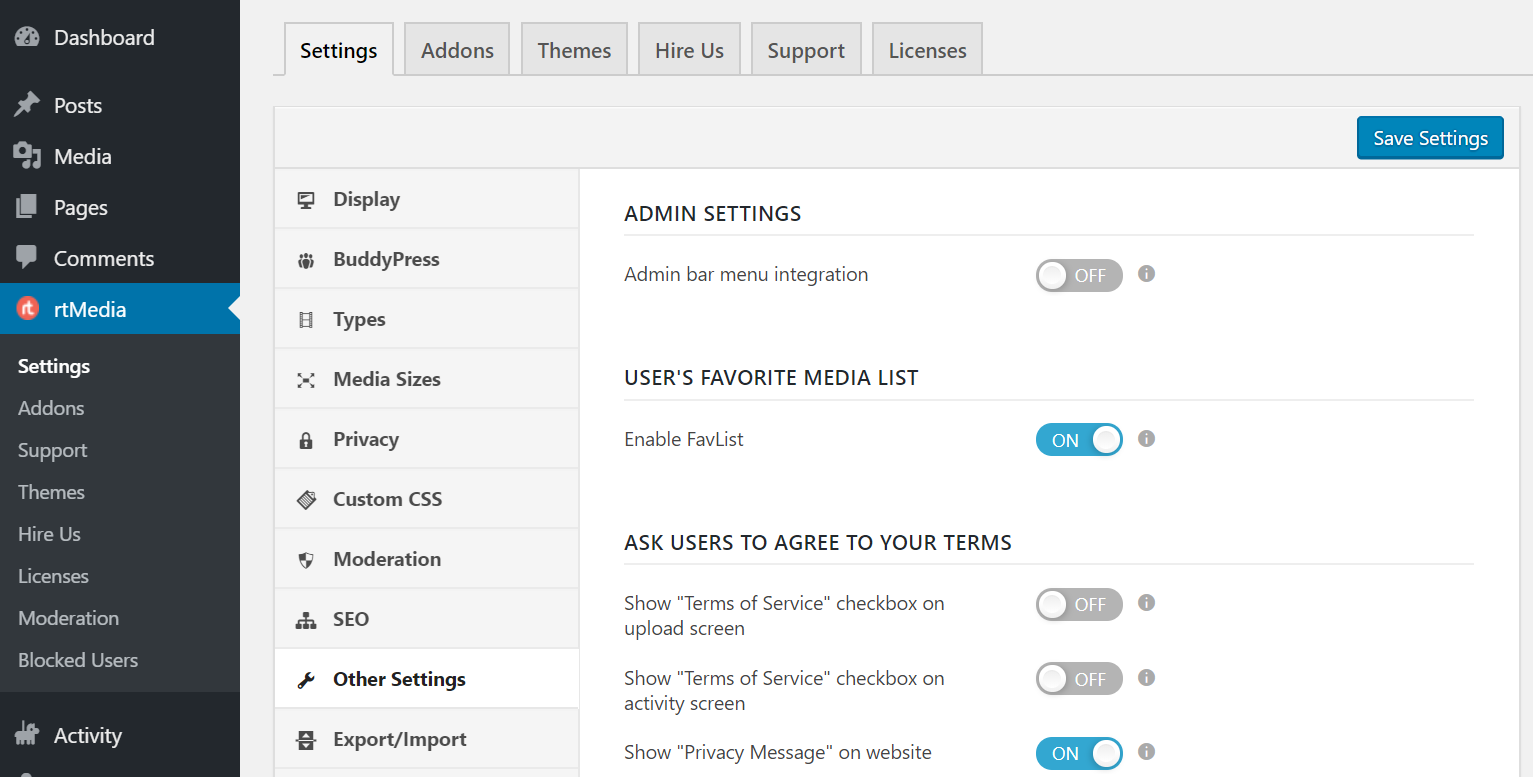Enable Terms of Service checkbox on upload screen
The height and width of the screenshot is (777, 1533).
1079,604
